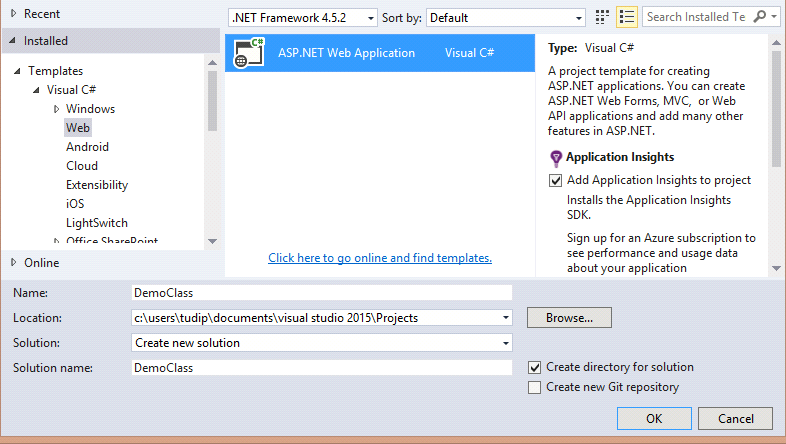The image size is (786, 444).
Task: Click the Application Insights lightbulb icon
Action: tap(556, 158)
